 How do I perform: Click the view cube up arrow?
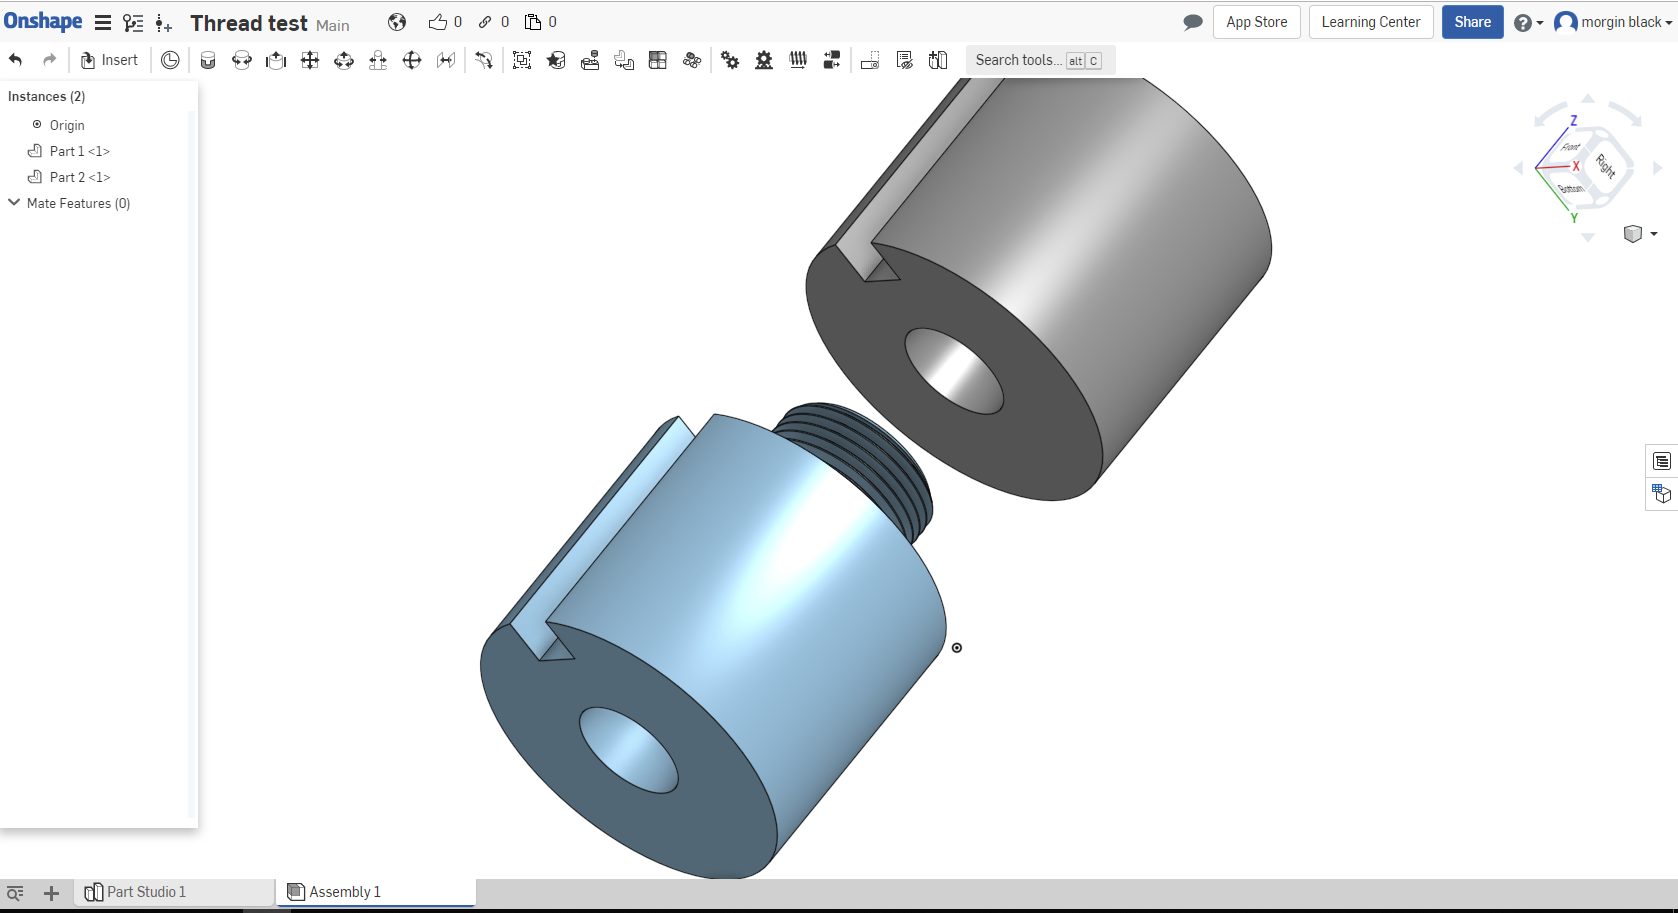click(1588, 98)
